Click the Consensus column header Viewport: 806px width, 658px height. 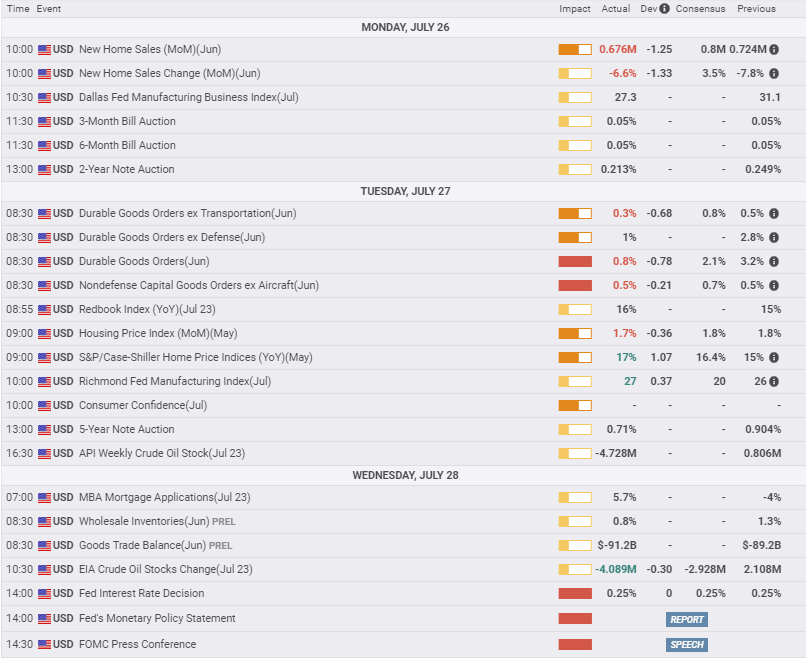pyautogui.click(x=701, y=9)
